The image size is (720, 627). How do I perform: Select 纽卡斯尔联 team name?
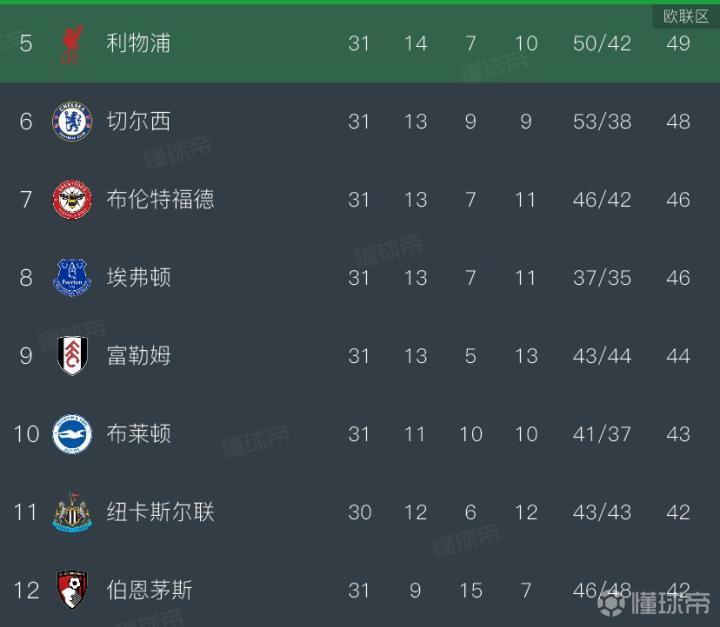pyautogui.click(x=160, y=512)
